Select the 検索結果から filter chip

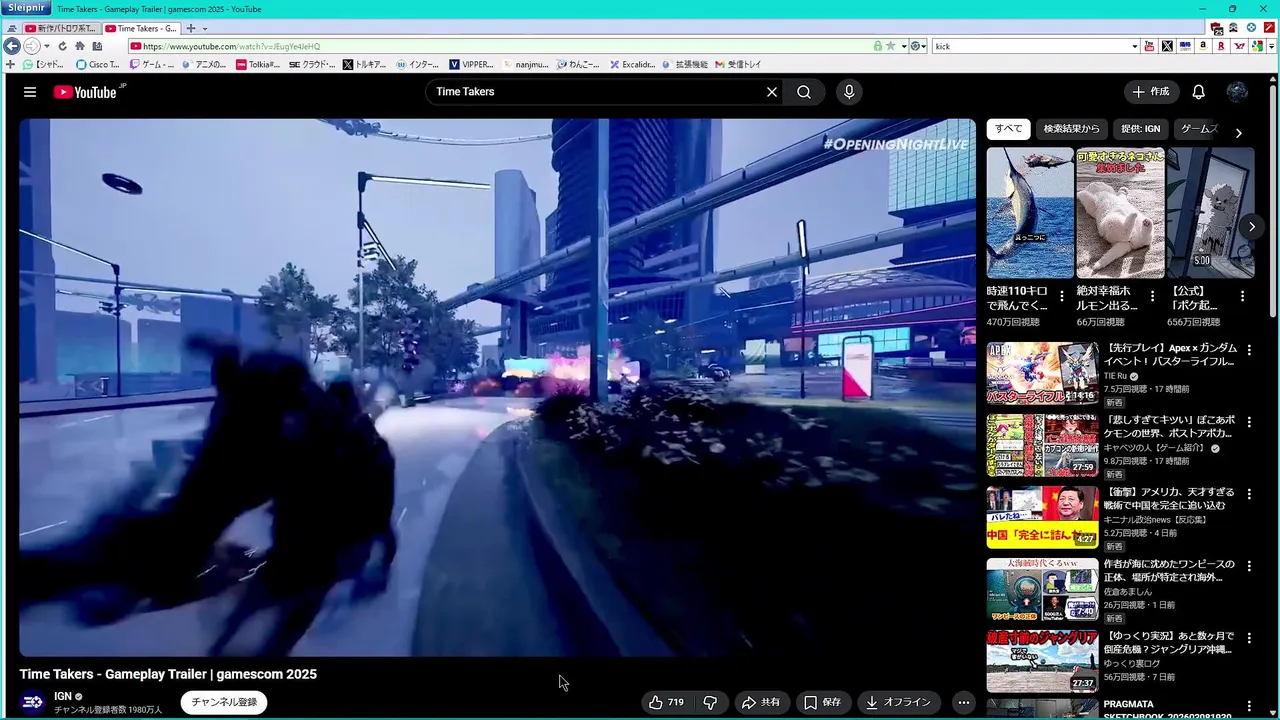tap(1071, 129)
